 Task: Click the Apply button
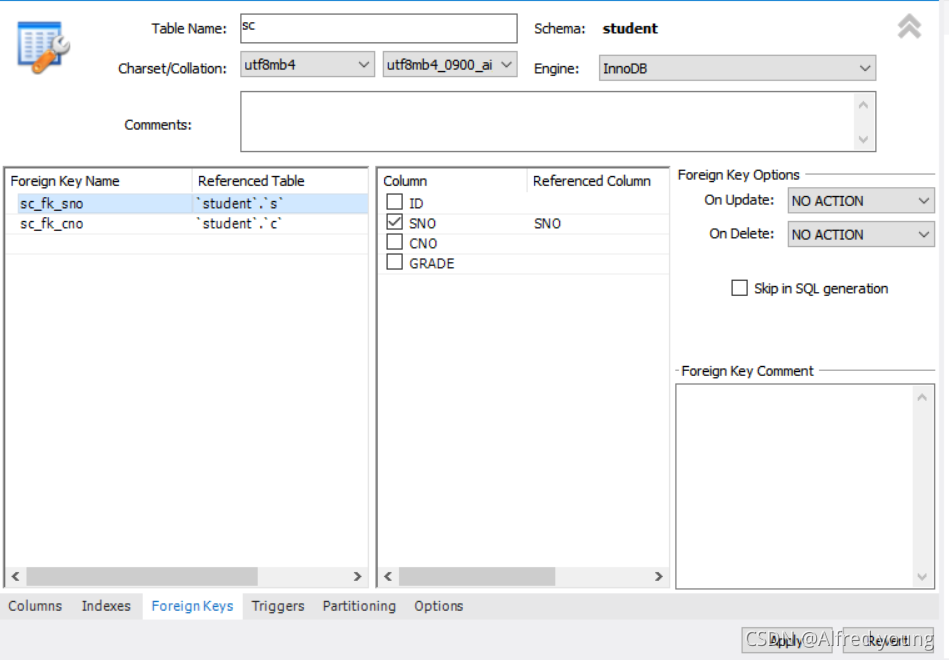787,640
